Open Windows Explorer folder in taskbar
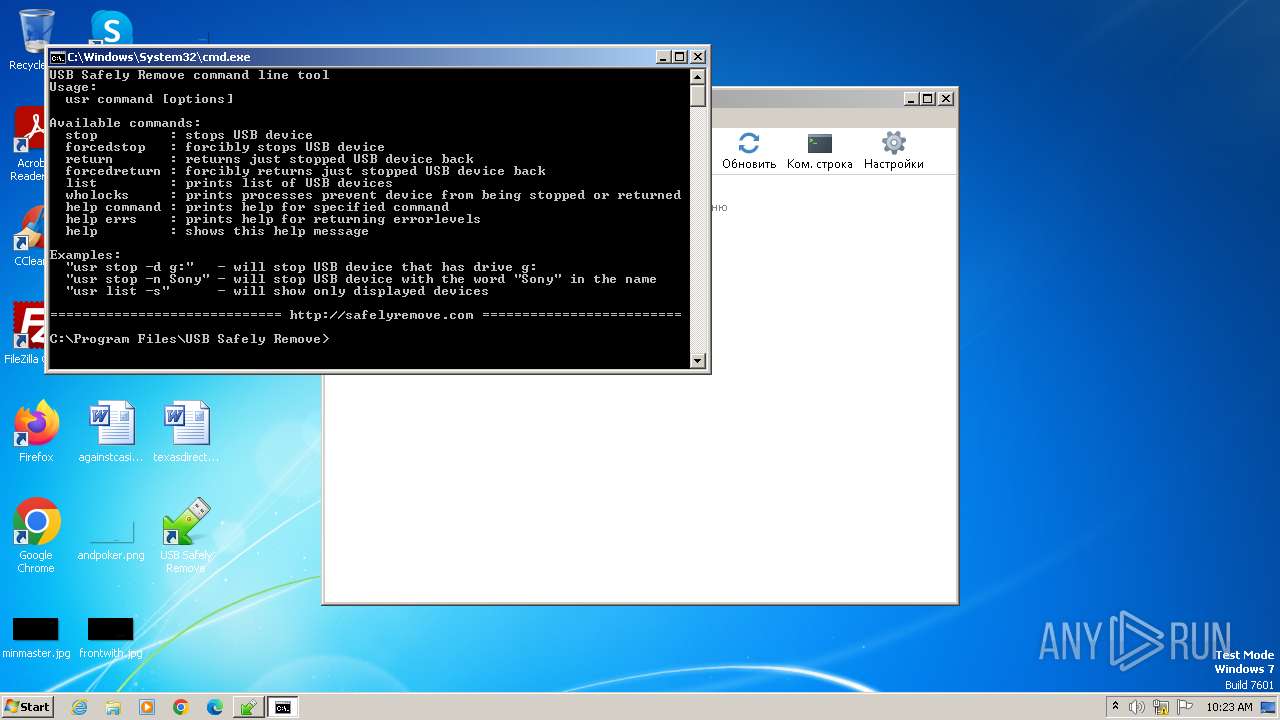Viewport: 1280px width, 720px height. [113, 707]
